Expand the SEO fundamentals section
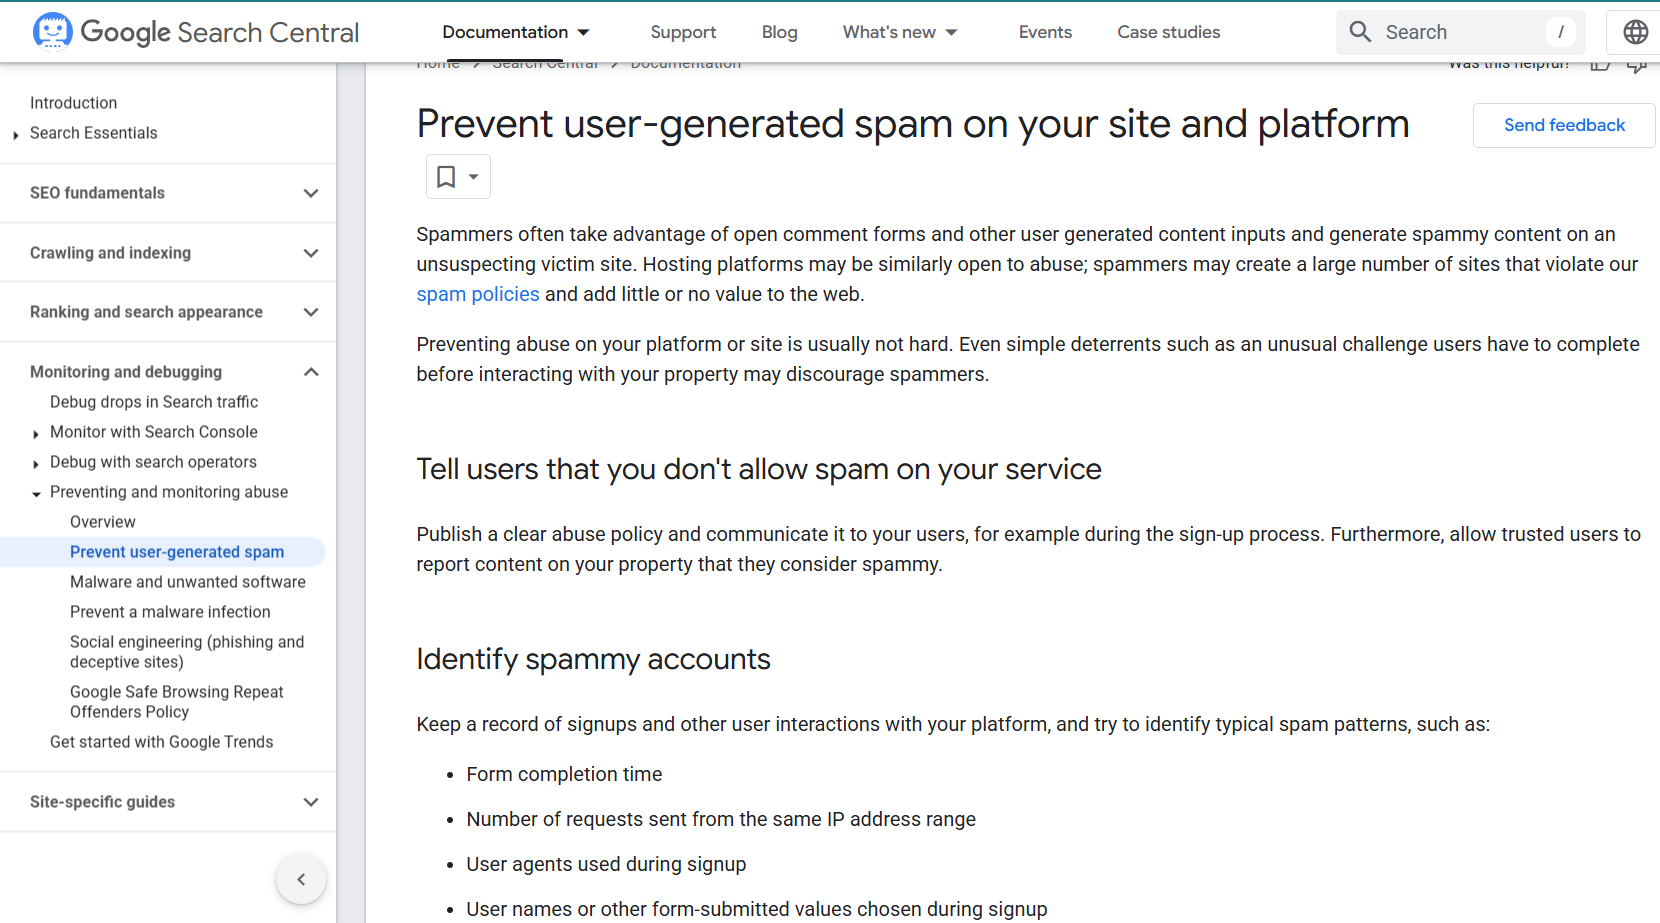Screen dimensions: 1660x923 coord(311,193)
